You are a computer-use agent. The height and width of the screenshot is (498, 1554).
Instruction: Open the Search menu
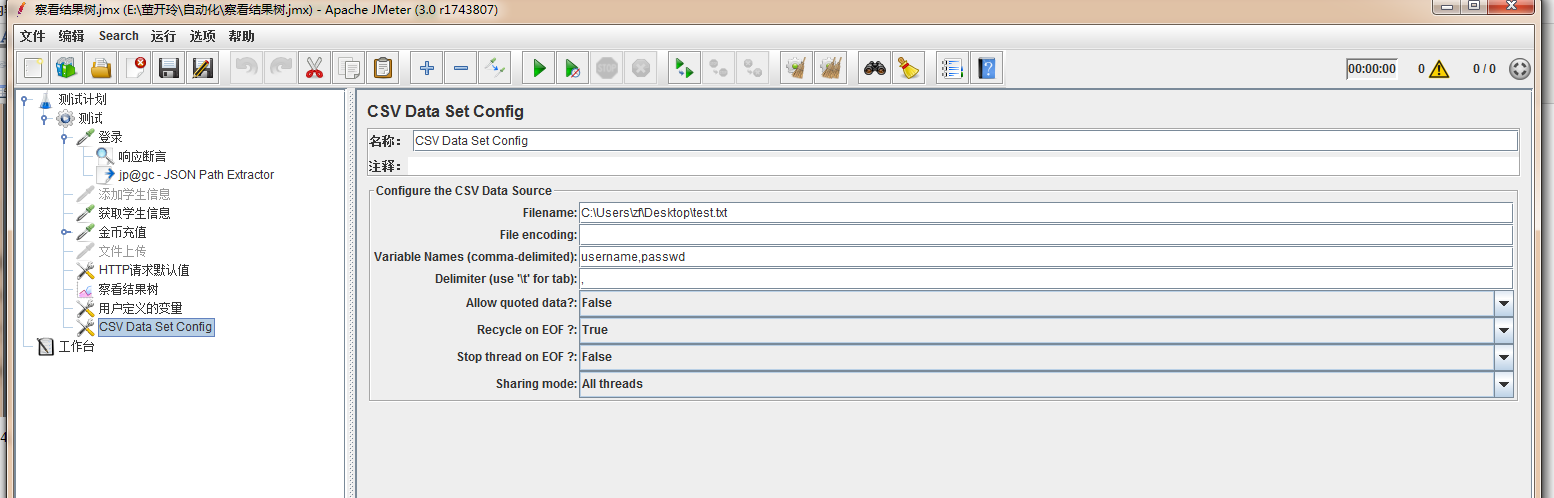118,36
